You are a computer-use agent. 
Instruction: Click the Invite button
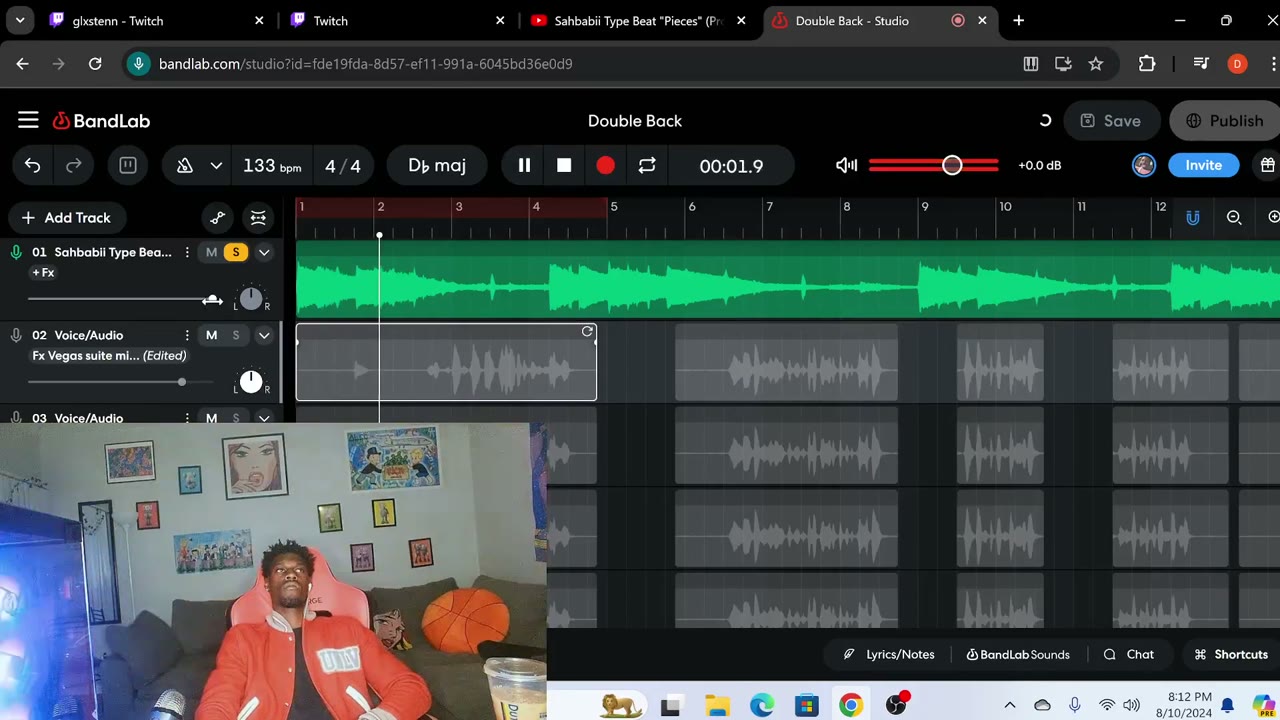(x=1203, y=166)
